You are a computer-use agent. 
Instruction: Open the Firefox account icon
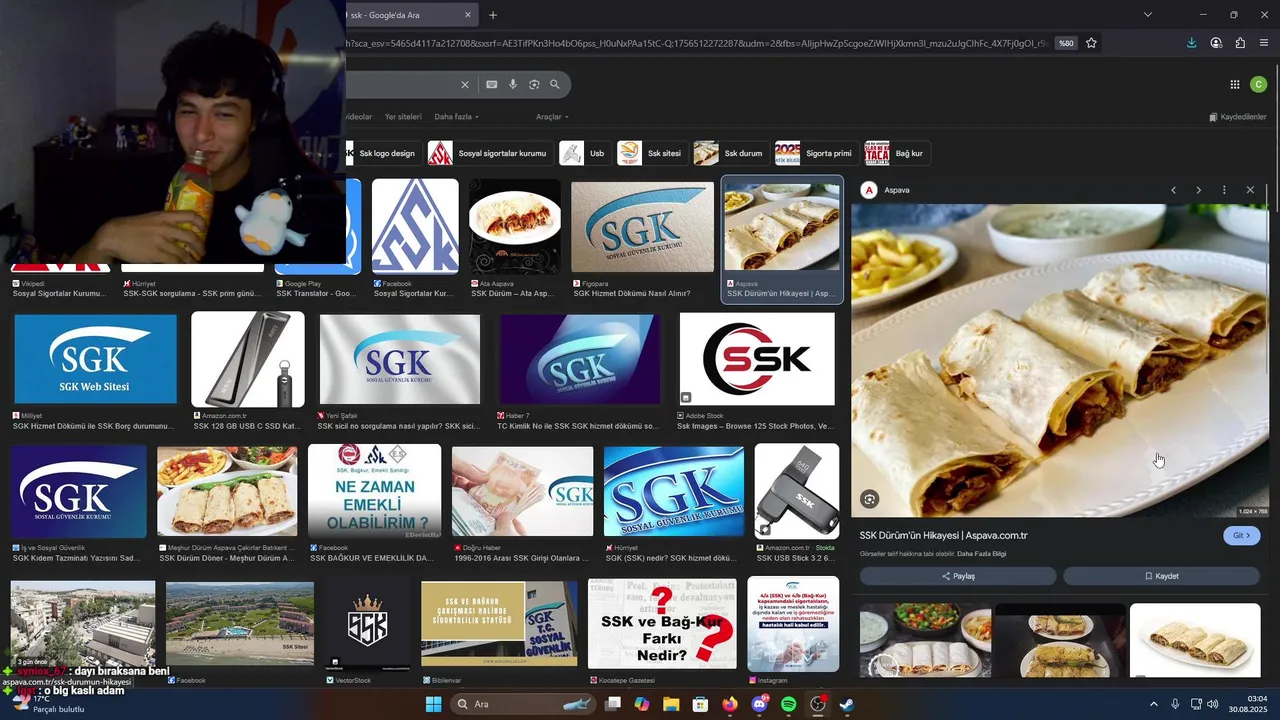(1216, 43)
